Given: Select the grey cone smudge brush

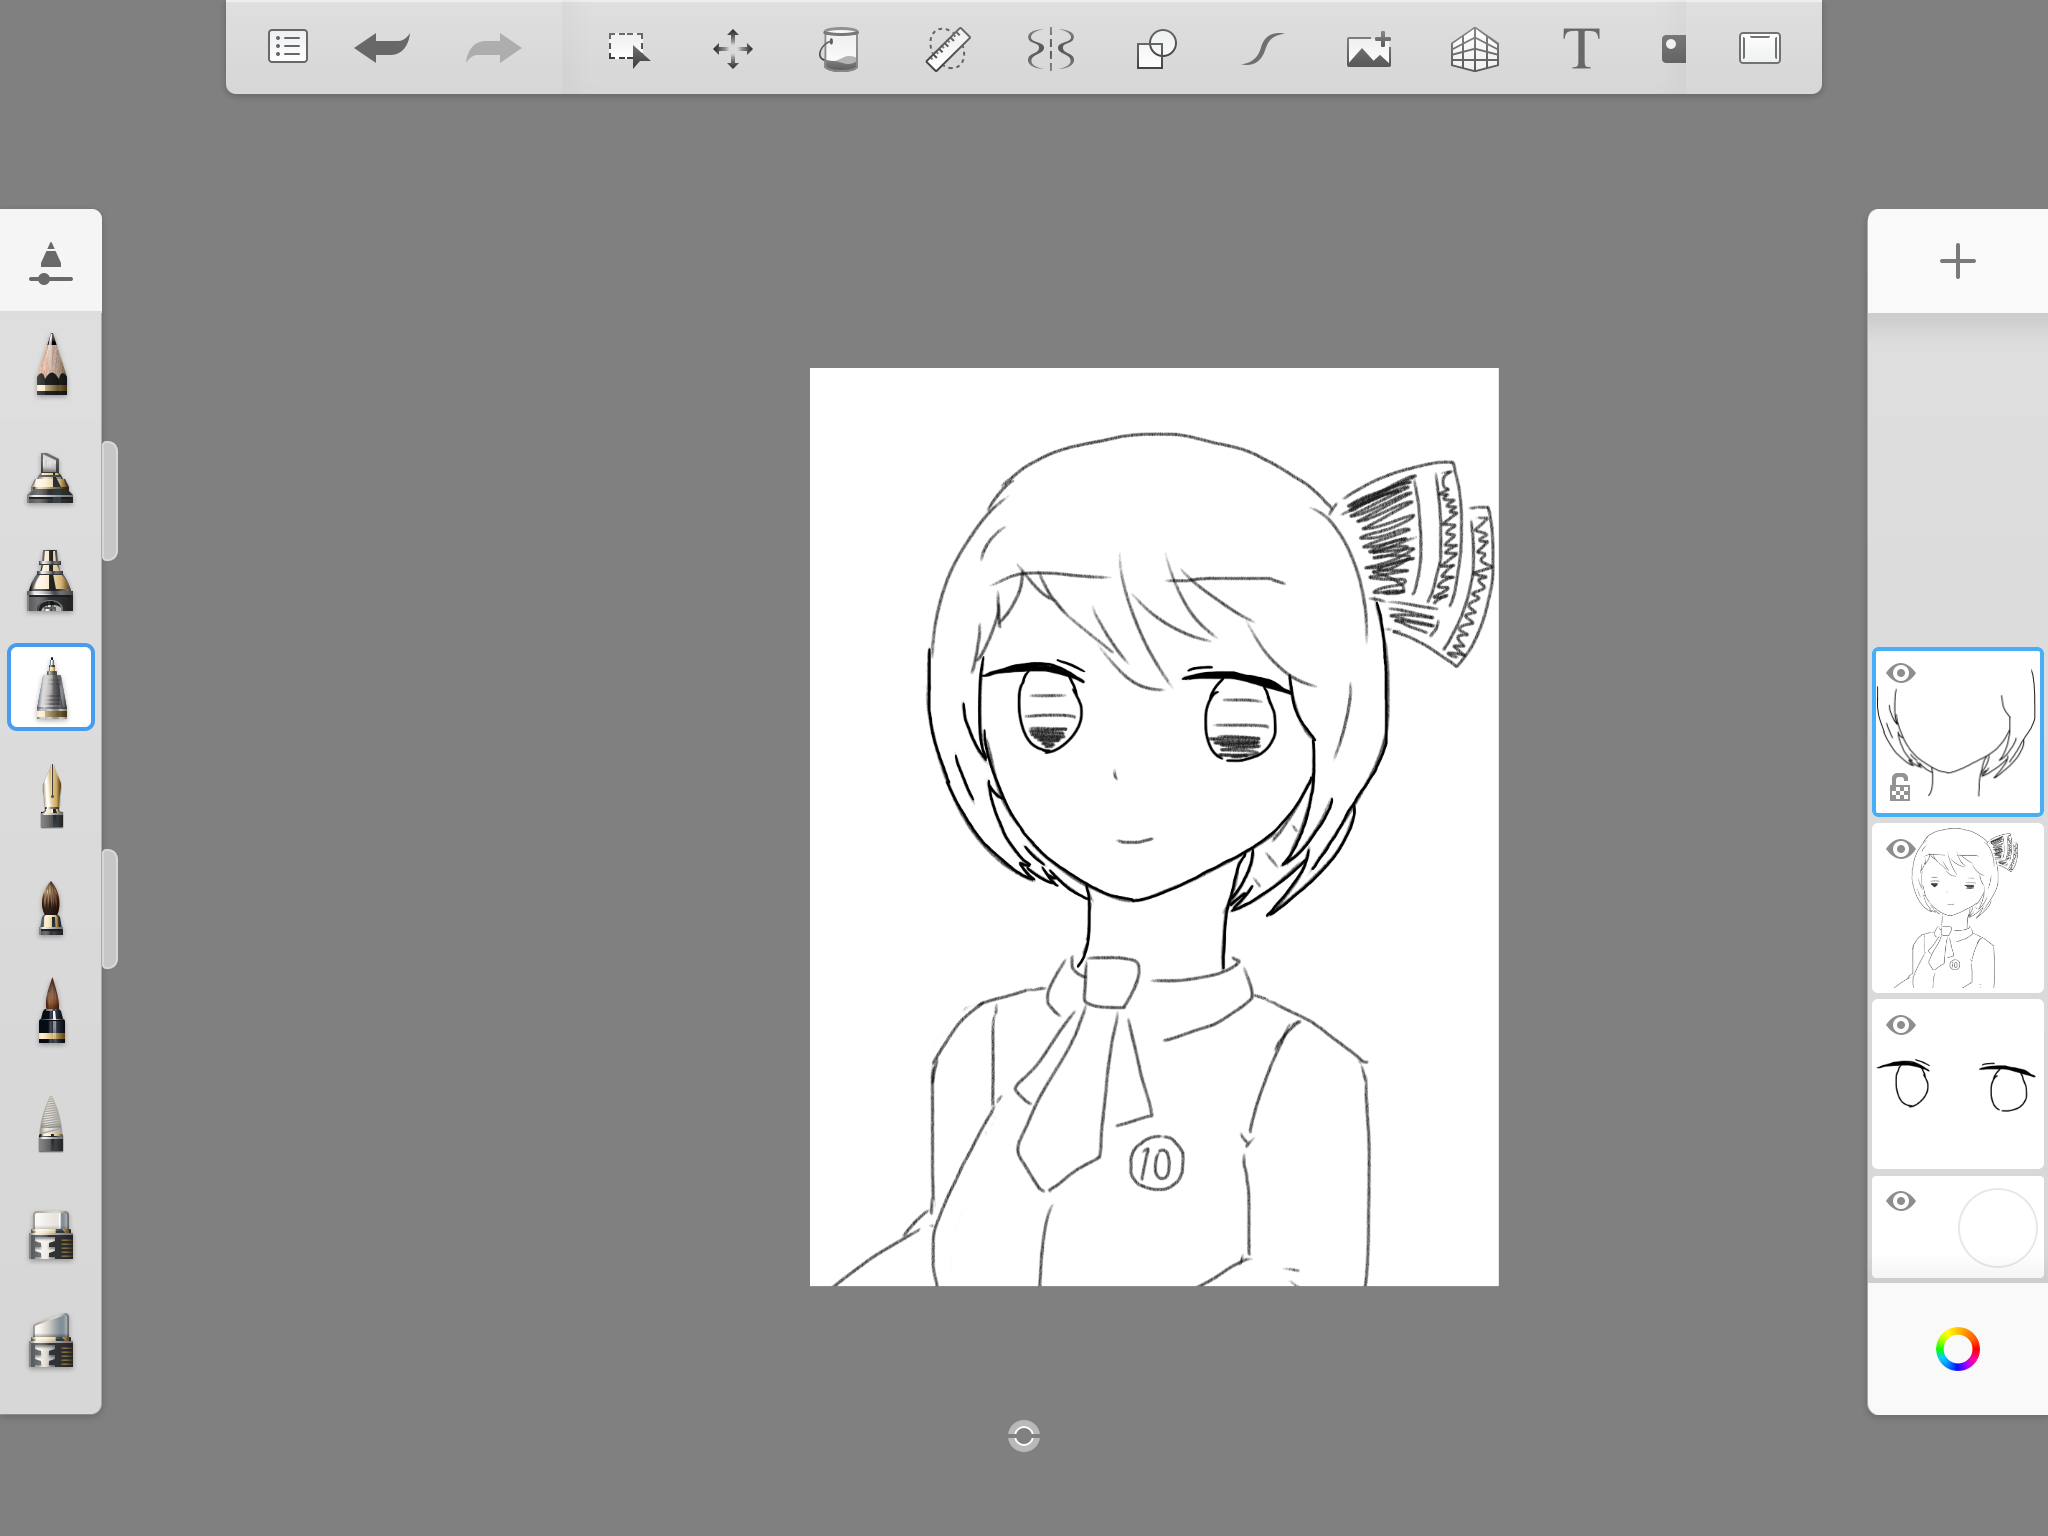Looking at the screenshot, I should (x=51, y=1123).
